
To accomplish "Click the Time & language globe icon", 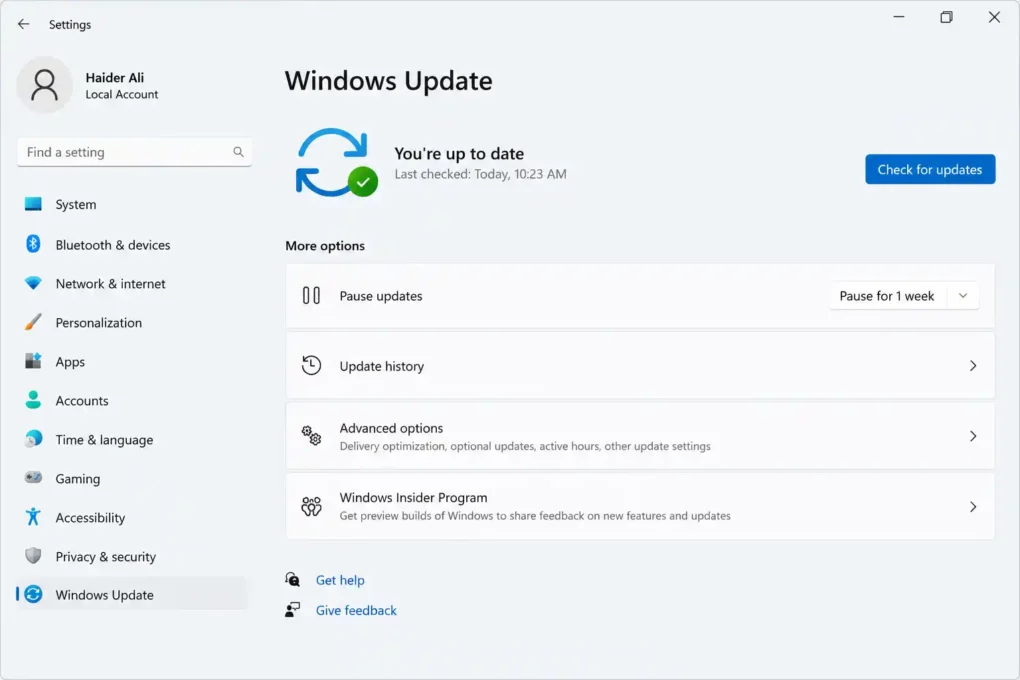I will click(x=33, y=439).
